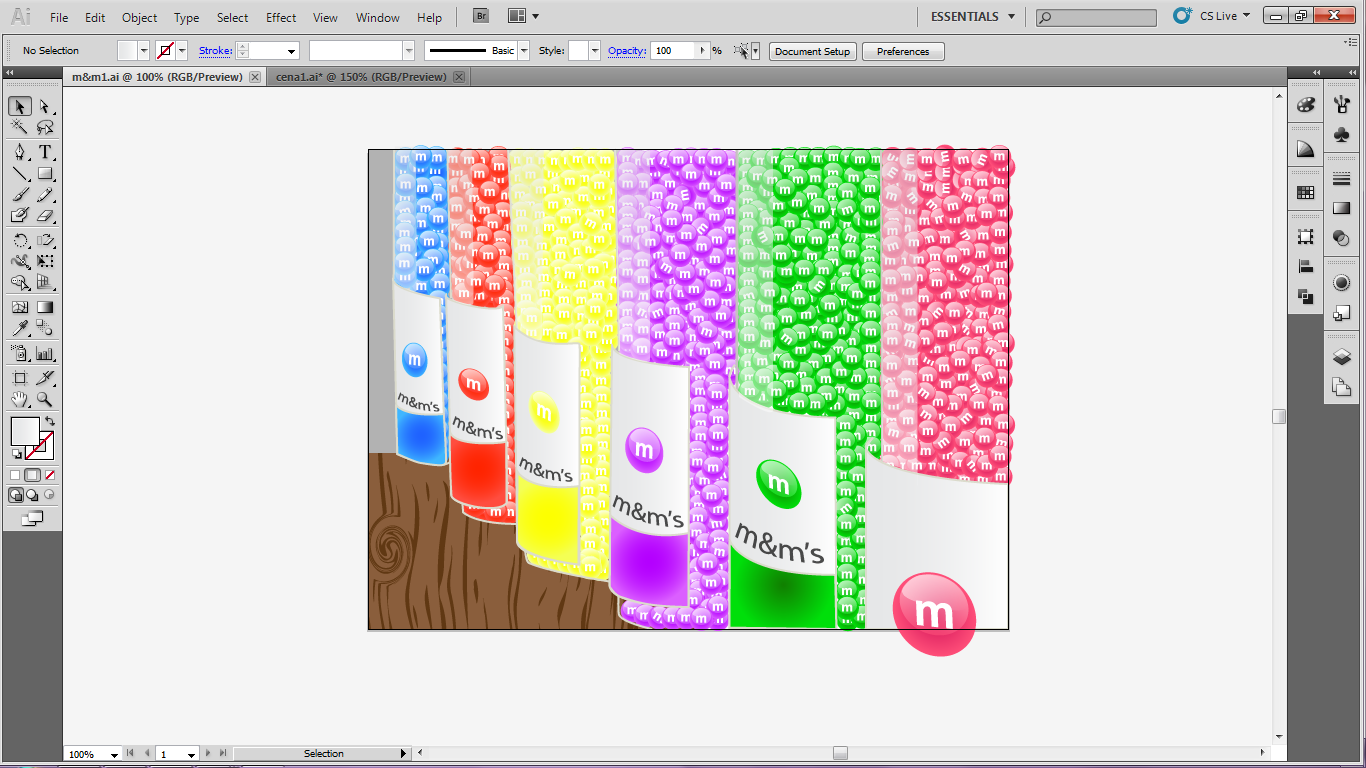Open the Brushes panel icon

[1342, 106]
